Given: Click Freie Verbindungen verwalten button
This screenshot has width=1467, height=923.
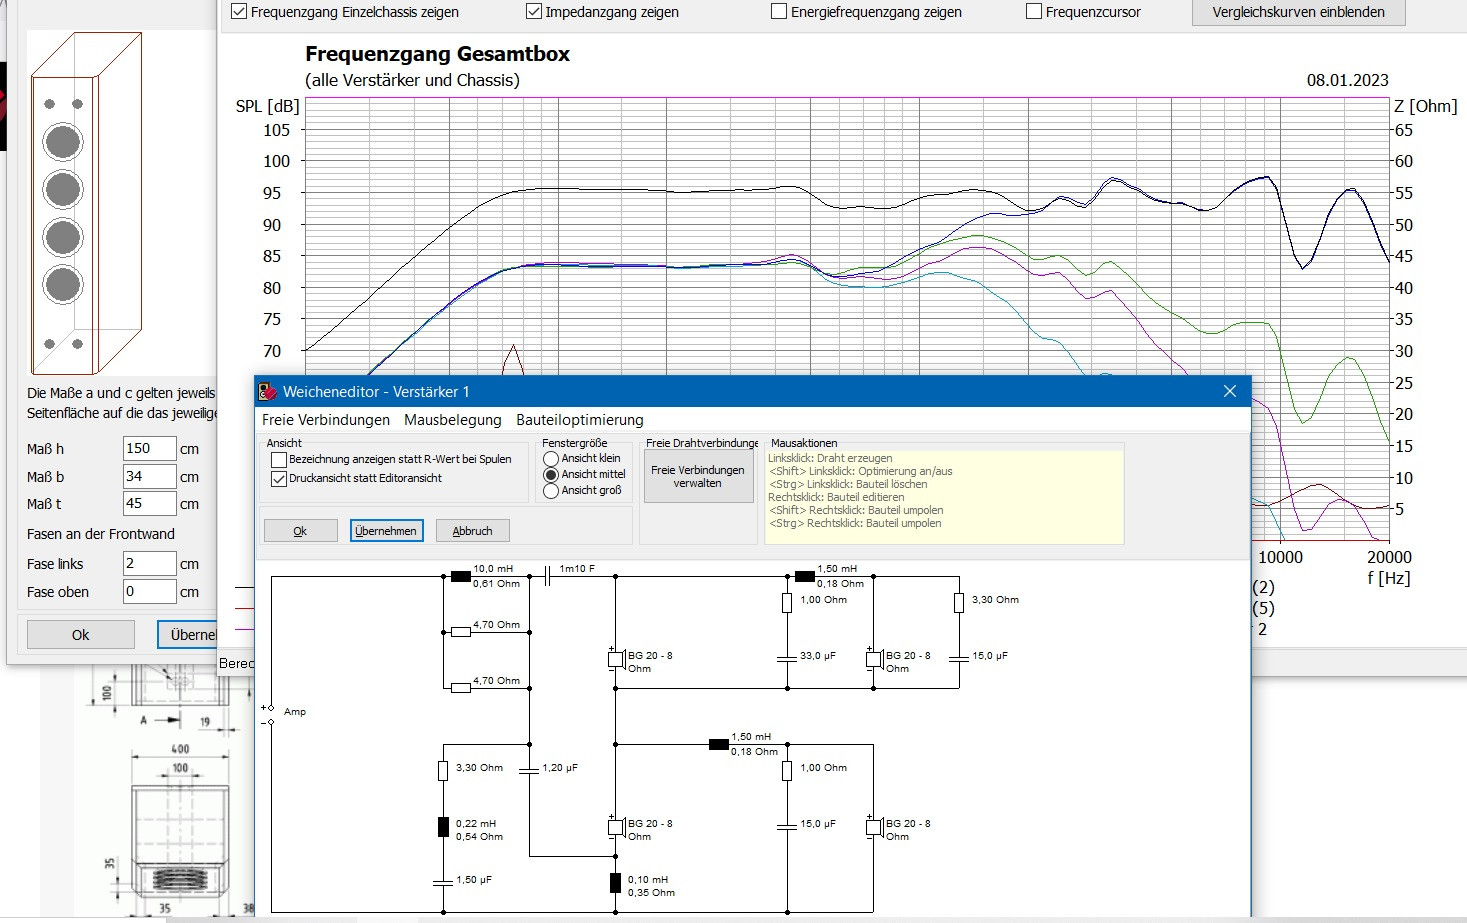Looking at the screenshot, I should point(697,477).
